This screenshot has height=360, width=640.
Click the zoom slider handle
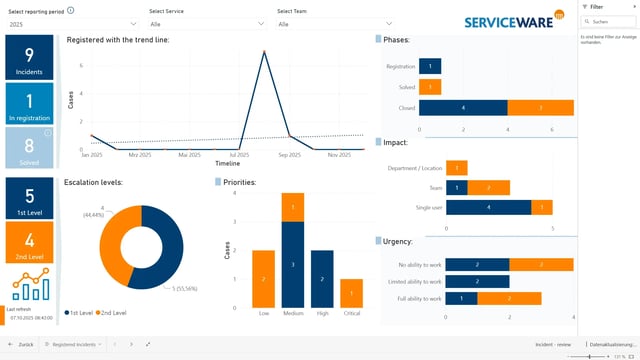[x=589, y=357]
